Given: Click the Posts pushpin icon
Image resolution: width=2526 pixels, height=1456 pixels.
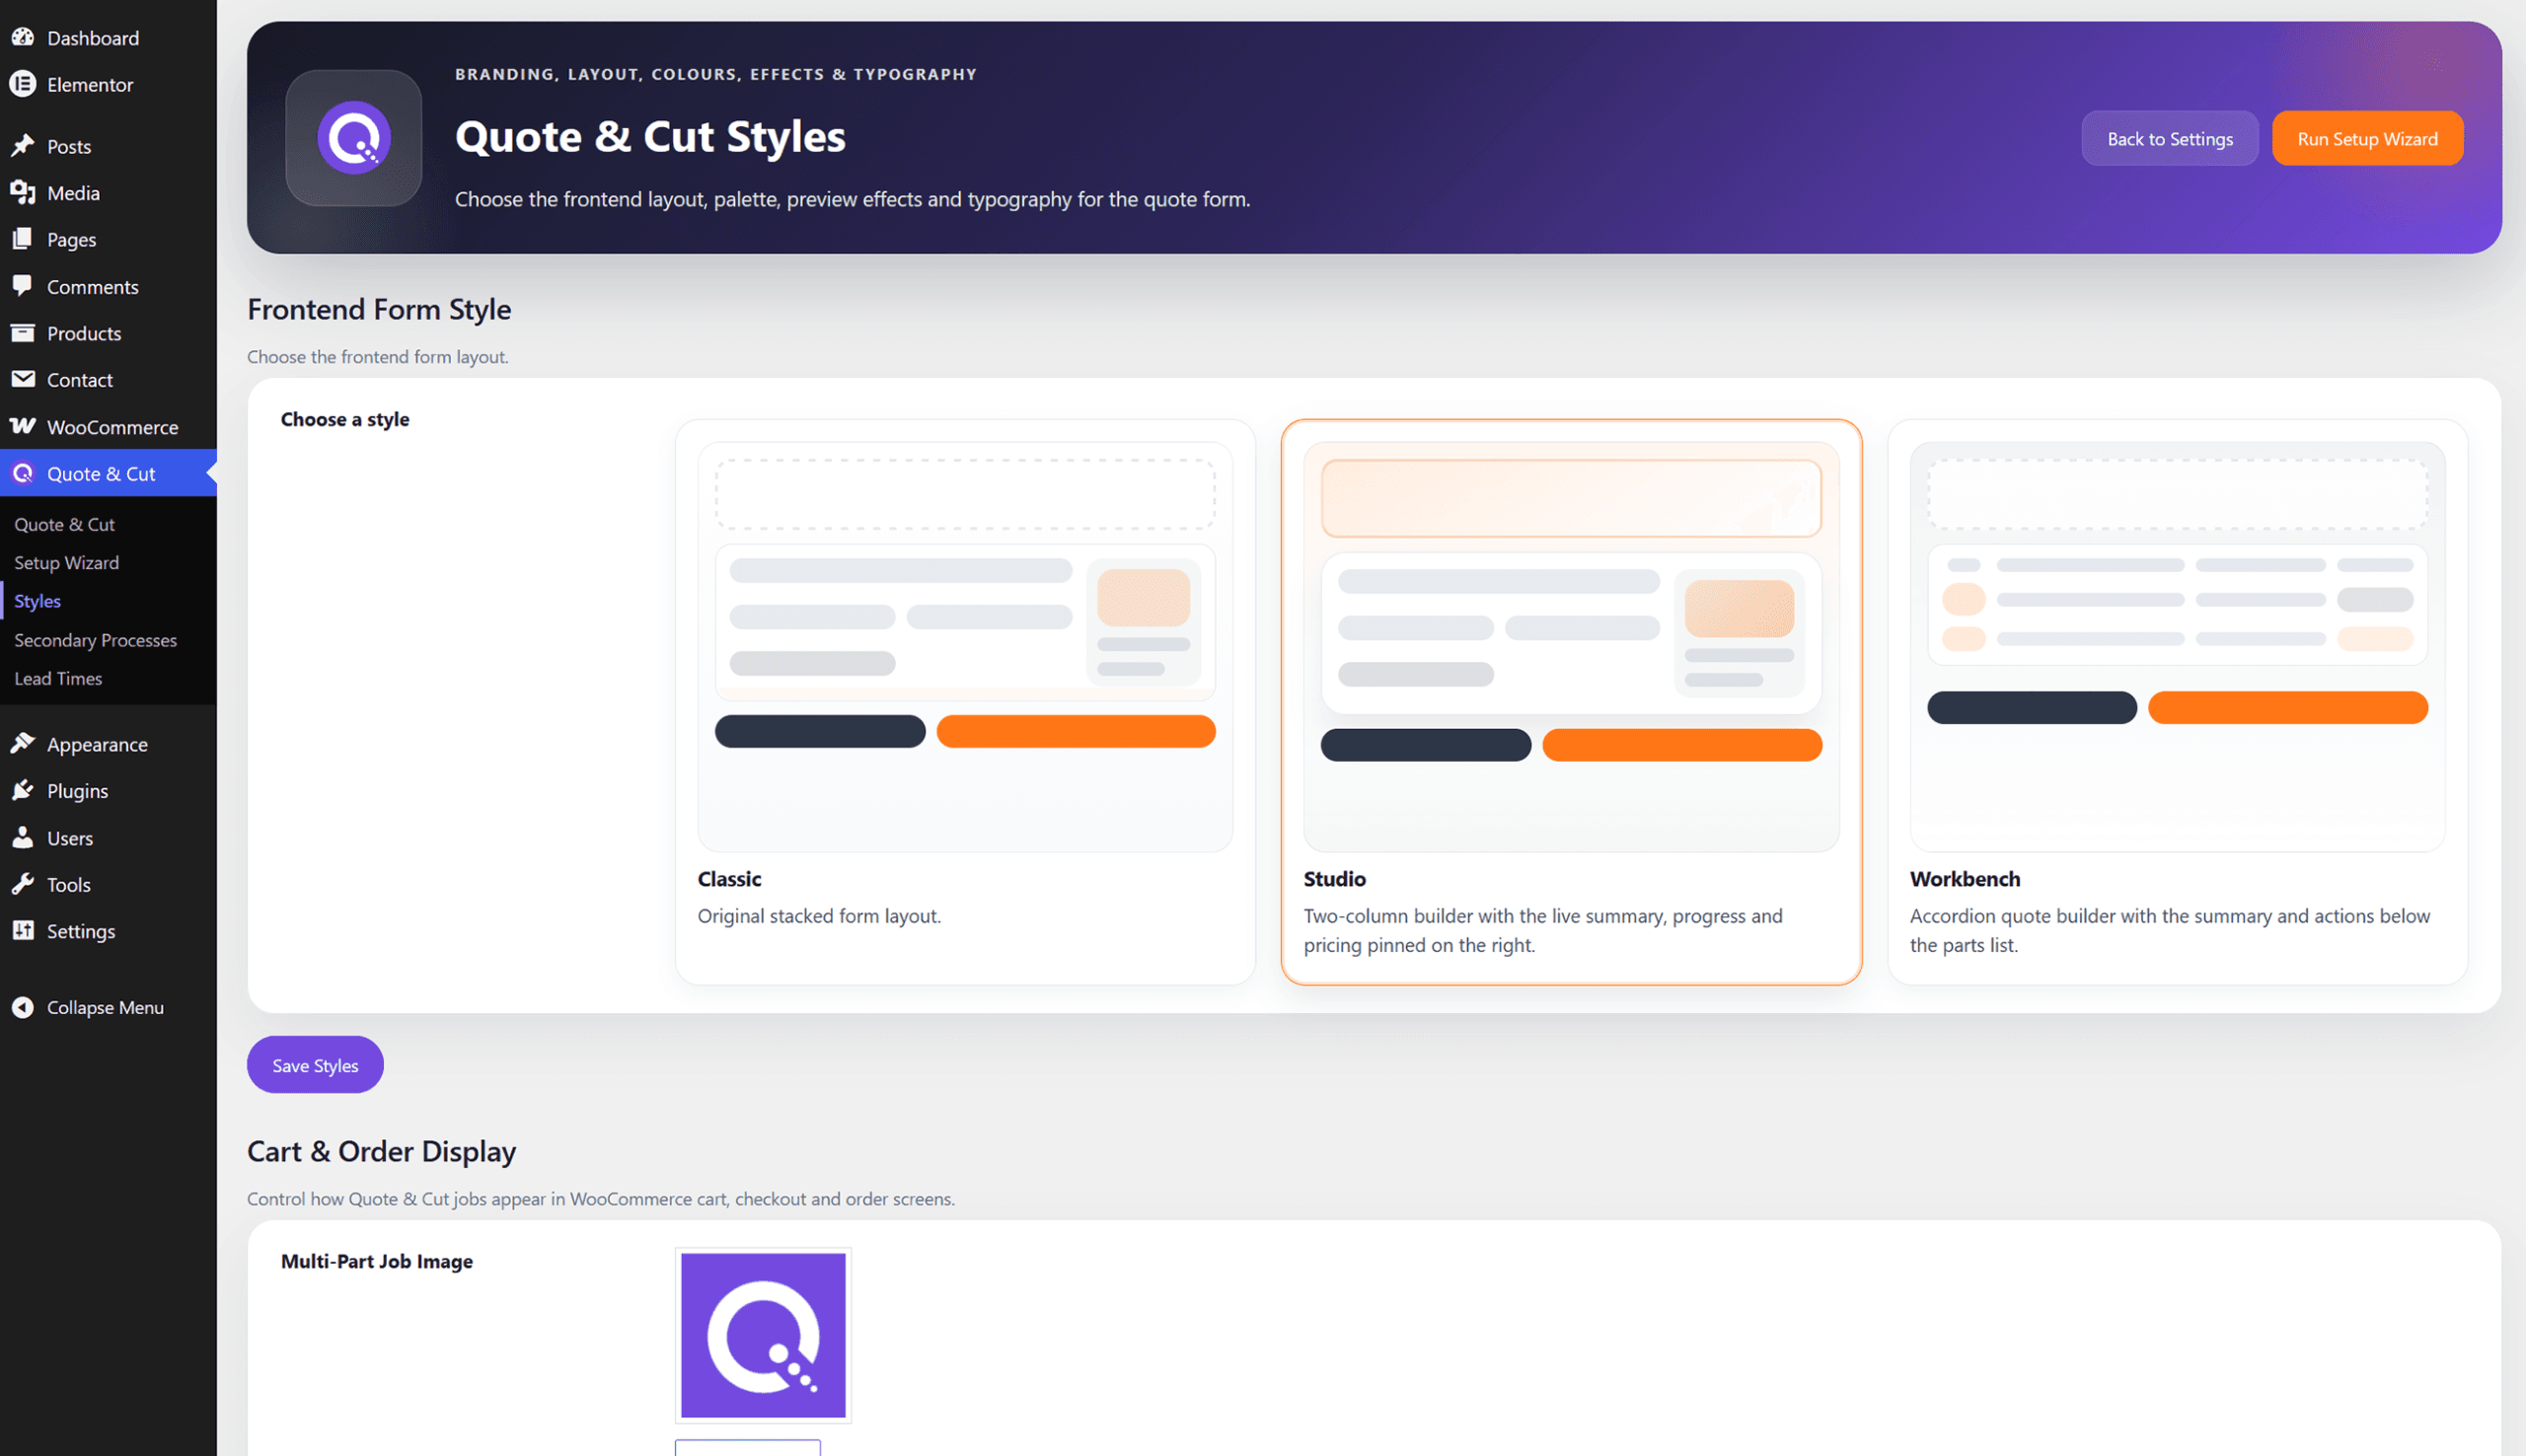Looking at the screenshot, I should [23, 146].
